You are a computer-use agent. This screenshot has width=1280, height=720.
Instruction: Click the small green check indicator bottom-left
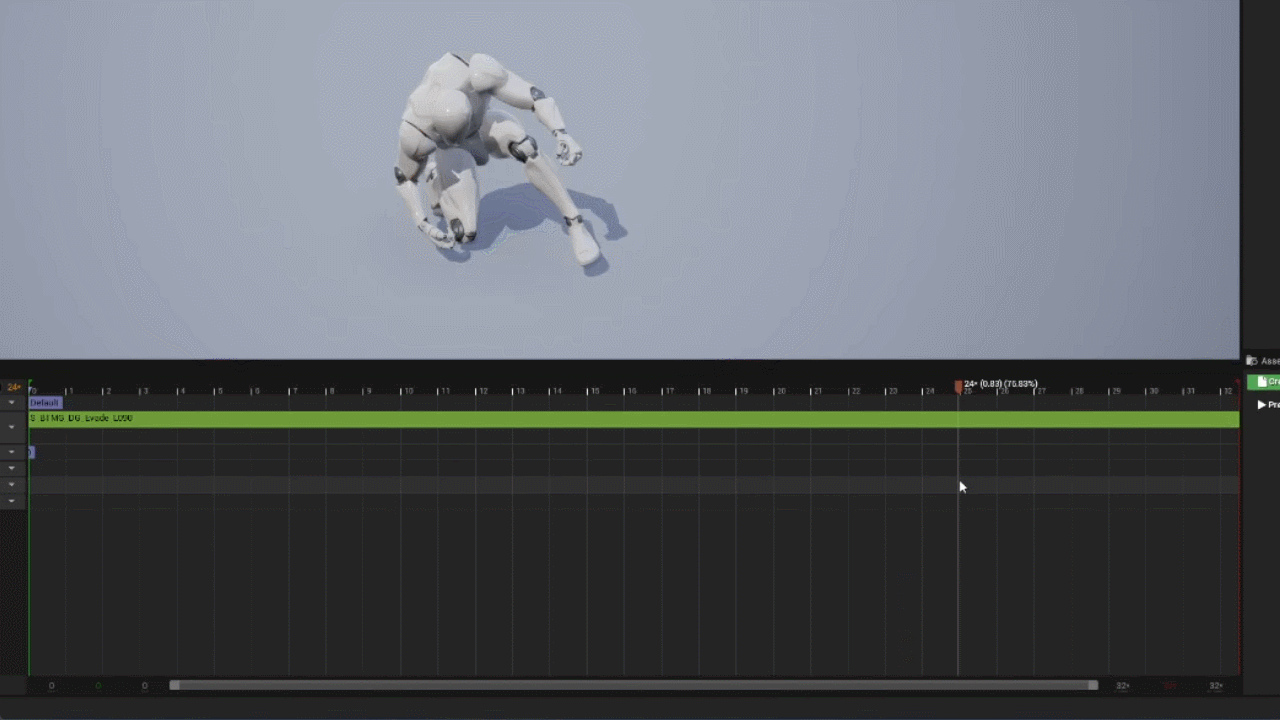(98, 685)
